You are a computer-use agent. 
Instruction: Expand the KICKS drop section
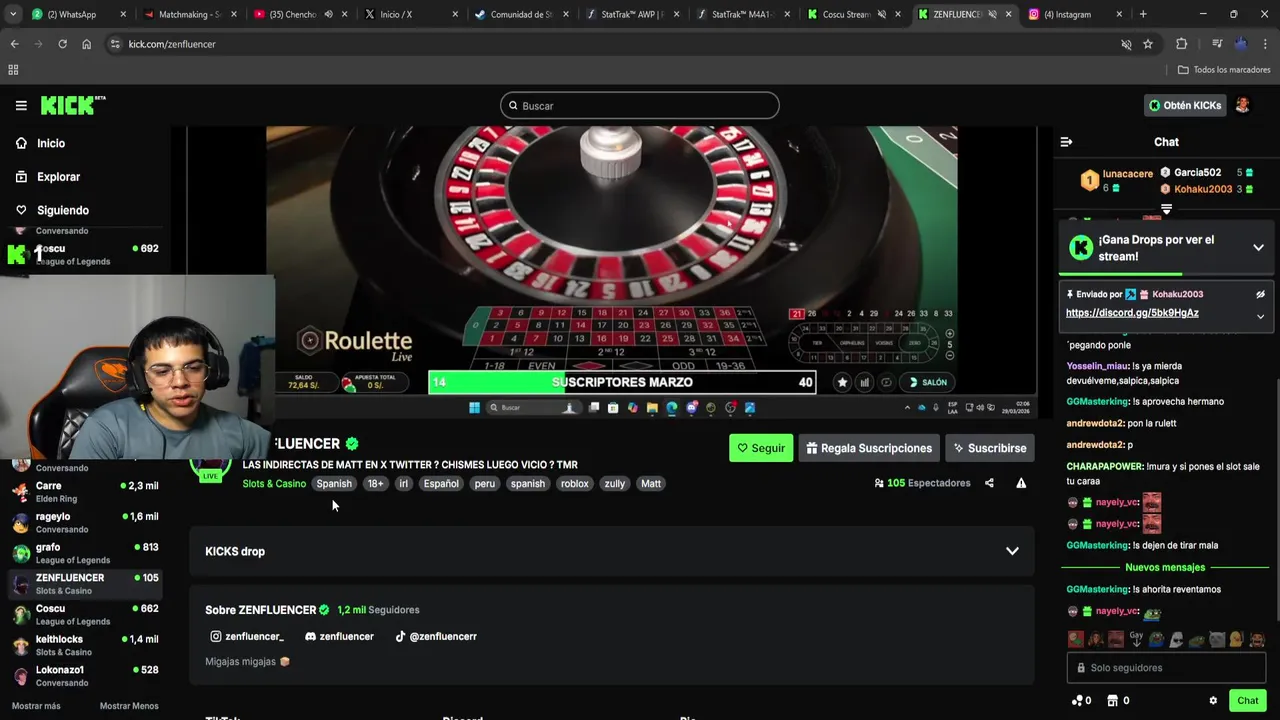[1012, 551]
